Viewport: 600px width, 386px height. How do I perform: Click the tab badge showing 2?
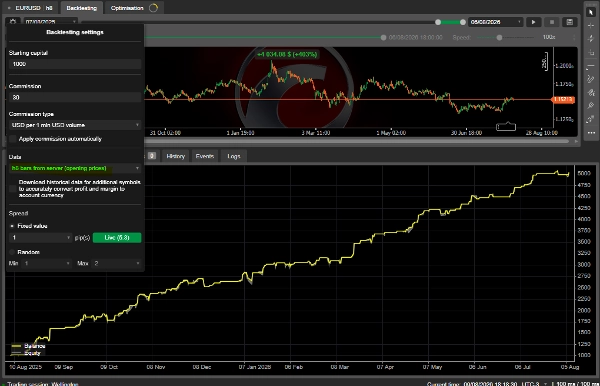[152, 156]
